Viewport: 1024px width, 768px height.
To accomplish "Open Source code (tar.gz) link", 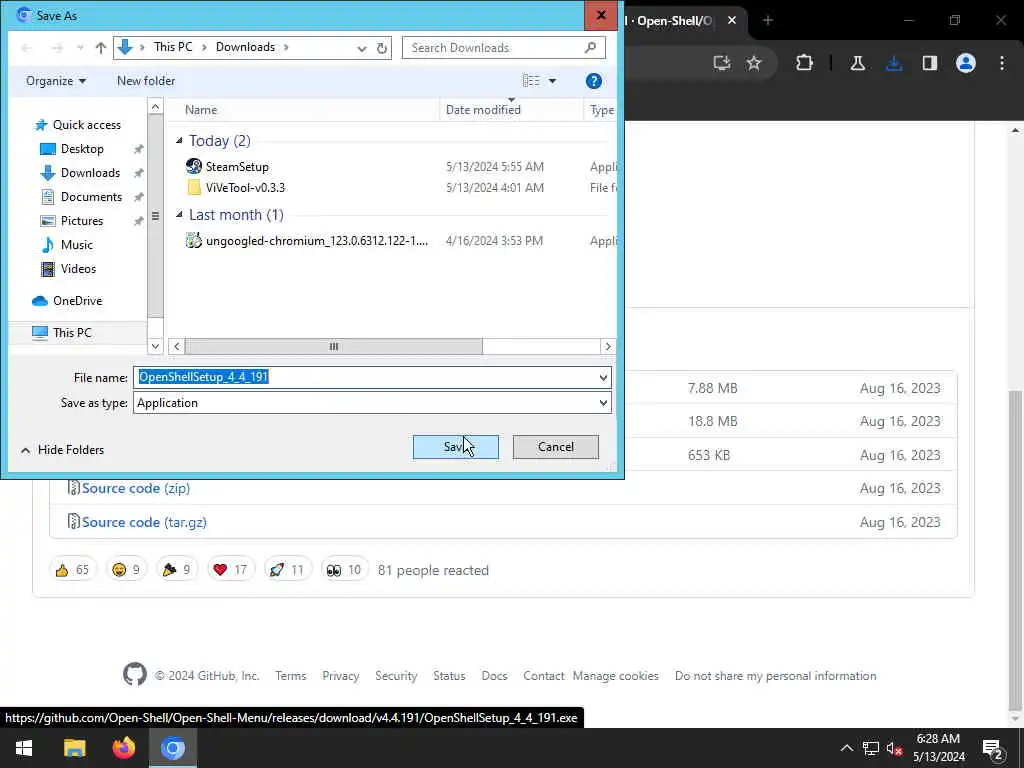I will pyautogui.click(x=144, y=522).
